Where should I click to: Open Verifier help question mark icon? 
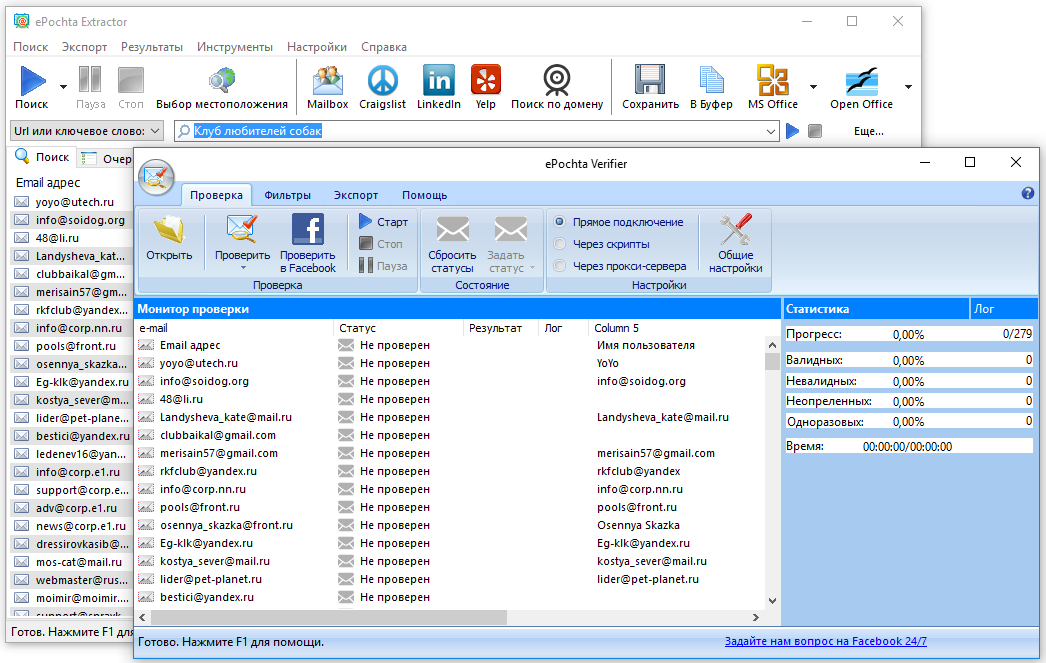tap(1028, 193)
